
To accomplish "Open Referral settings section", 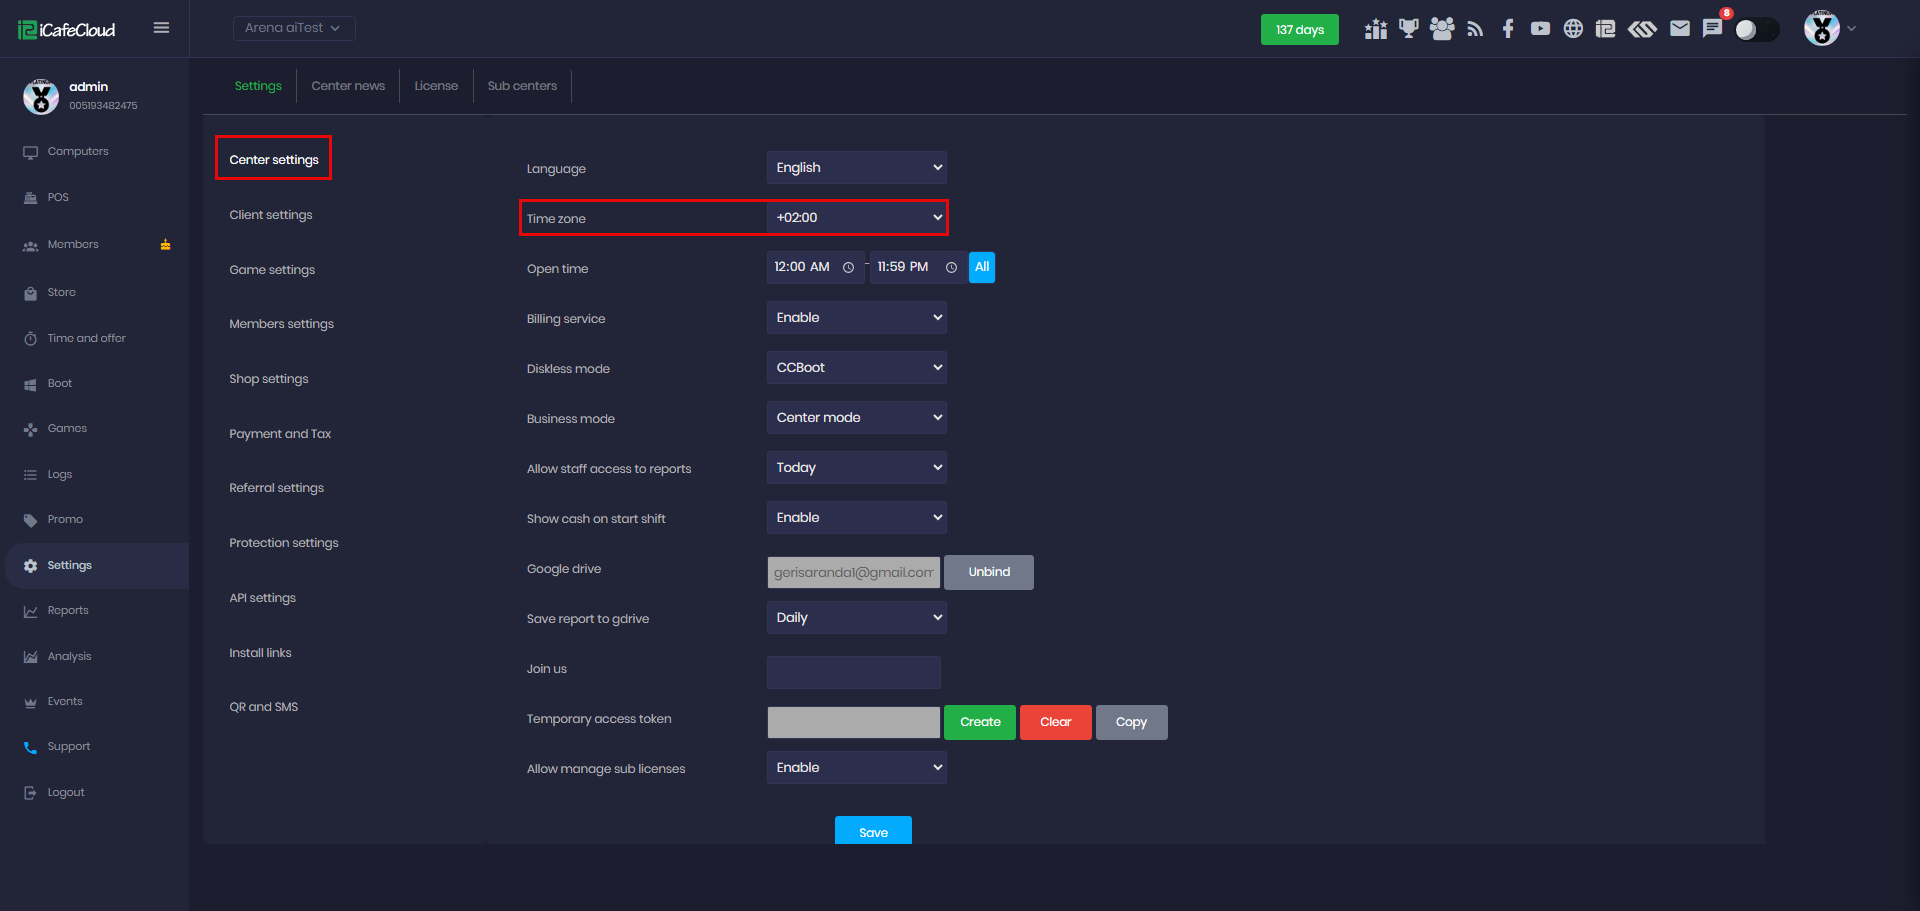I will click(x=277, y=488).
